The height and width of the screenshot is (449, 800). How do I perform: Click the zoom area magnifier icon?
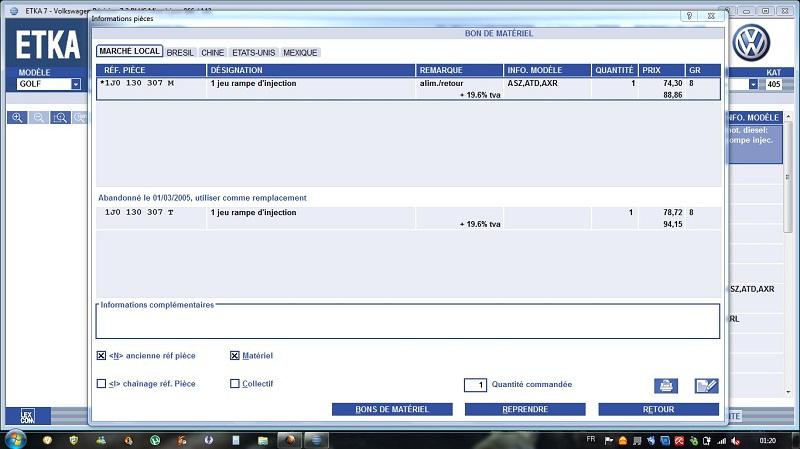[x=60, y=118]
